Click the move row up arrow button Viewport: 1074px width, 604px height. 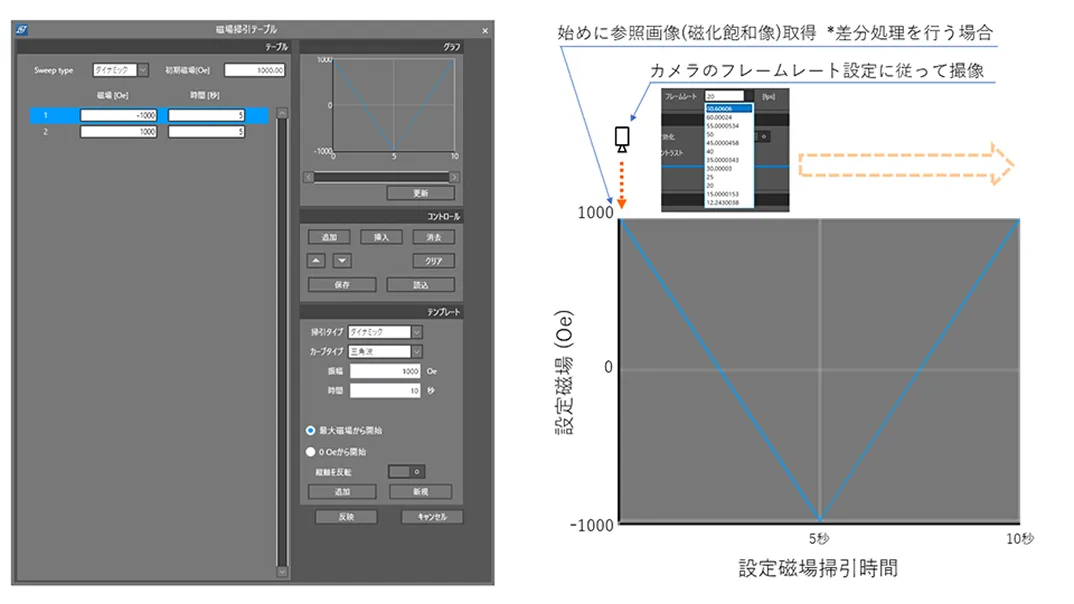(x=316, y=261)
